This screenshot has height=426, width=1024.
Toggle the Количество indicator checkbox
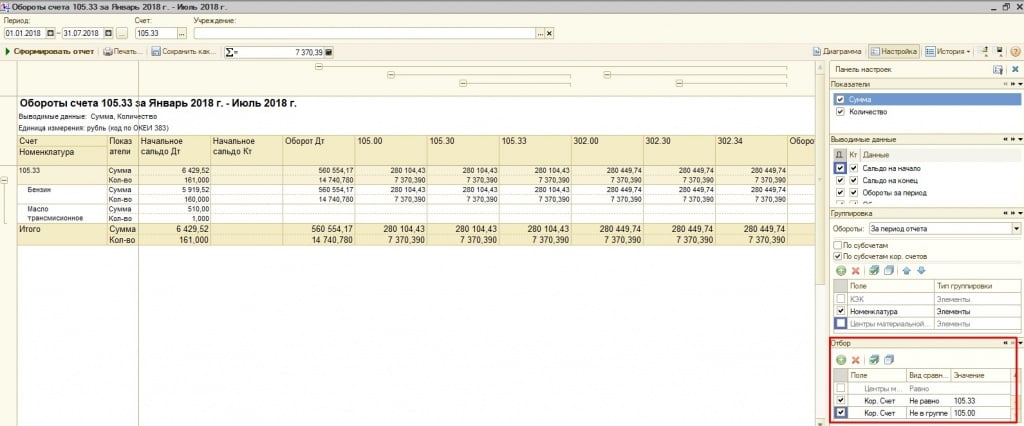(840, 112)
